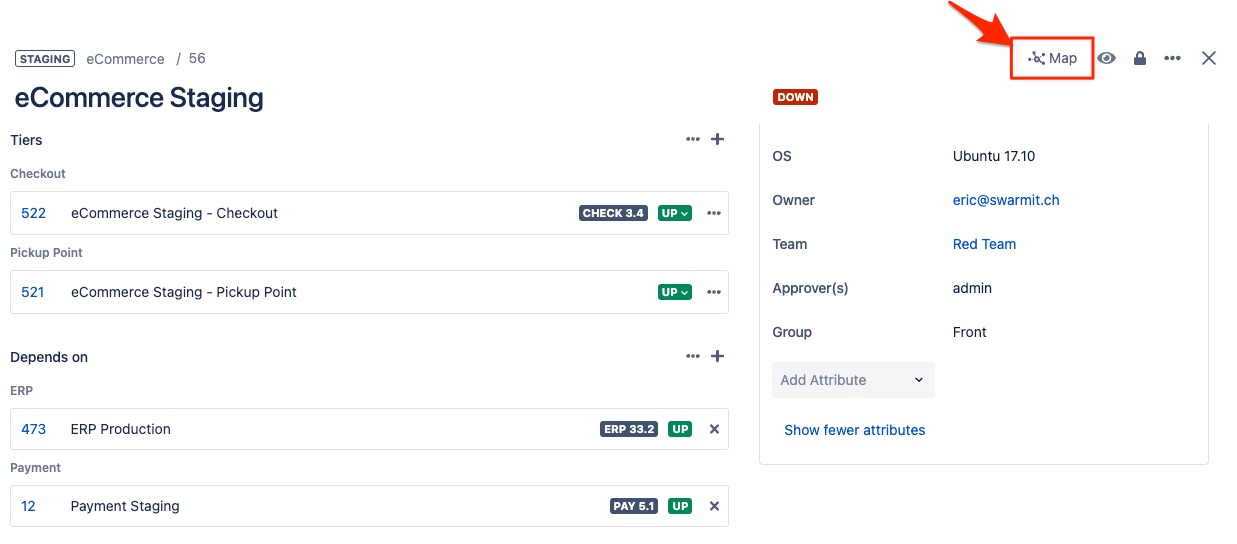Remove Payment Staging dependency link
This screenshot has width=1237, height=544.
[714, 506]
